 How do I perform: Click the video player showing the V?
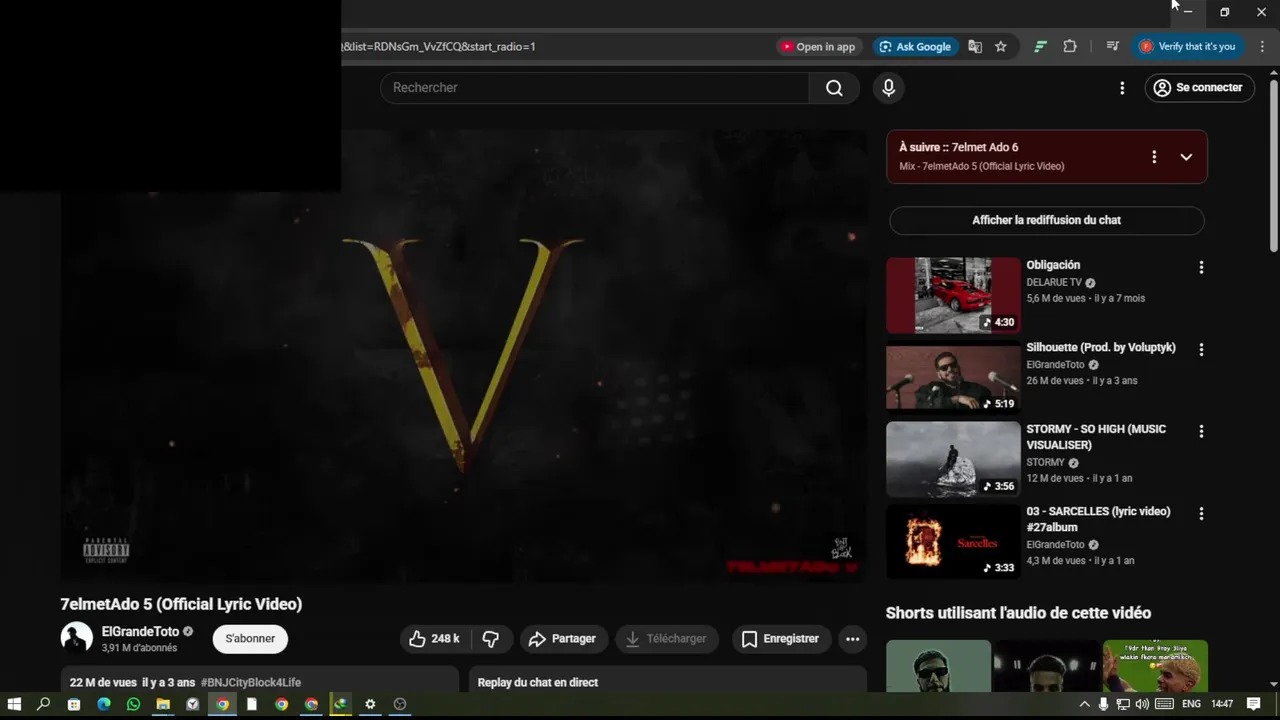pos(464,355)
